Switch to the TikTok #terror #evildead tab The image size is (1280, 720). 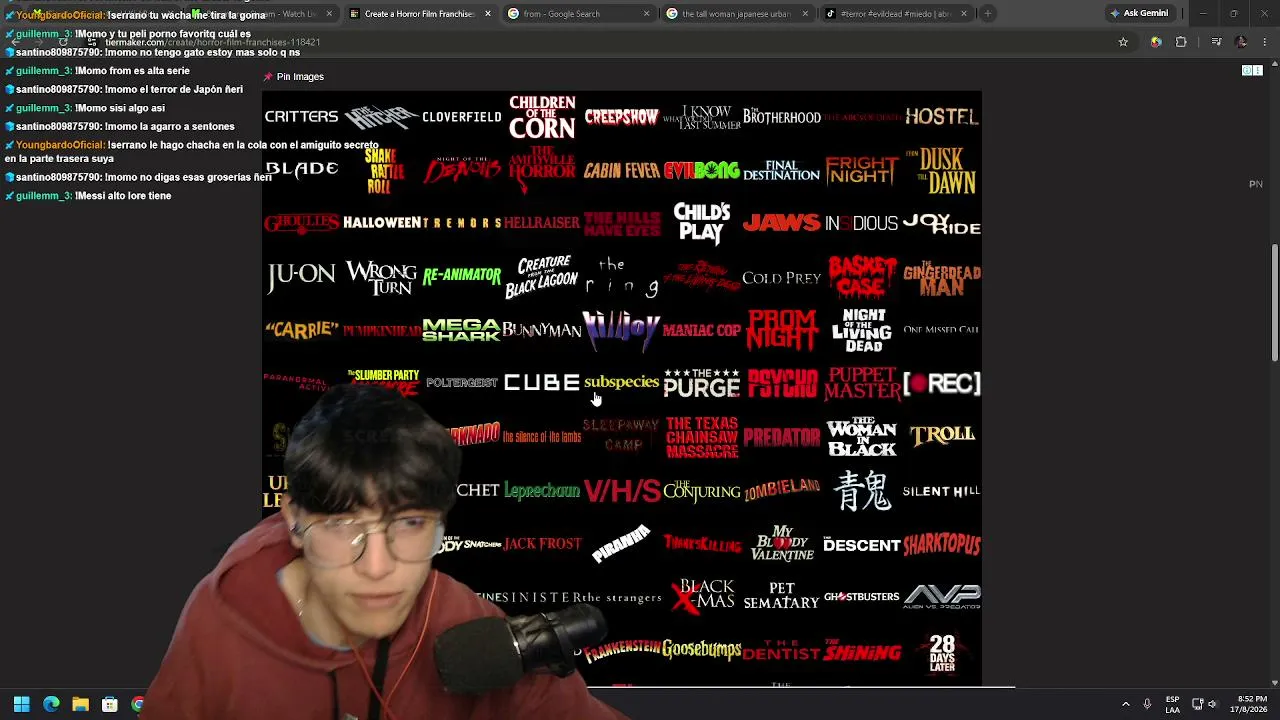(x=895, y=14)
